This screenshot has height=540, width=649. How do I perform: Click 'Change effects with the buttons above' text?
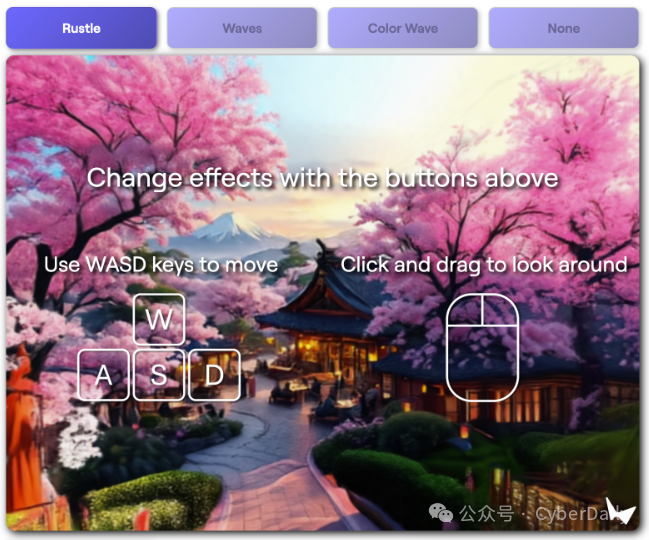point(323,178)
